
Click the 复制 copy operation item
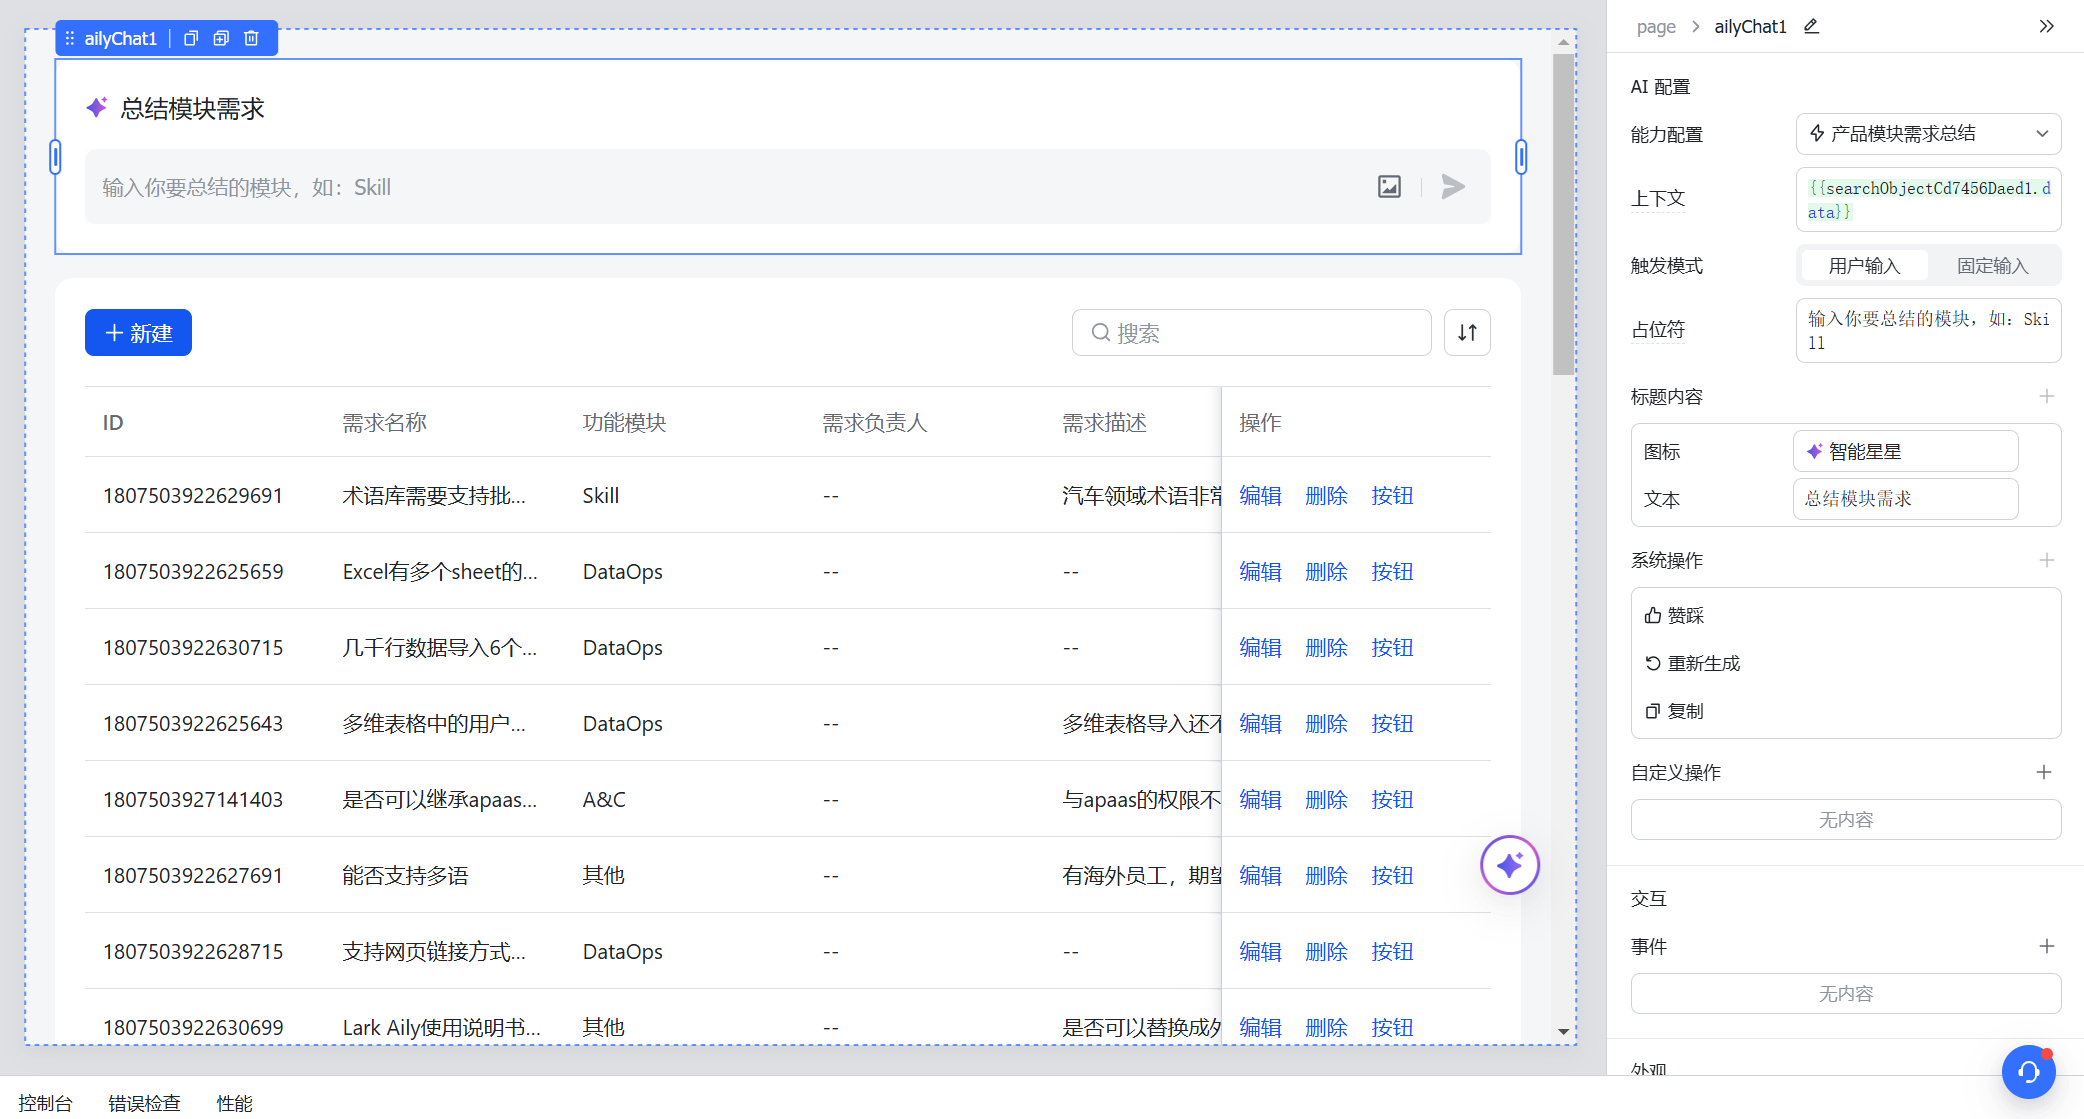tap(1674, 711)
